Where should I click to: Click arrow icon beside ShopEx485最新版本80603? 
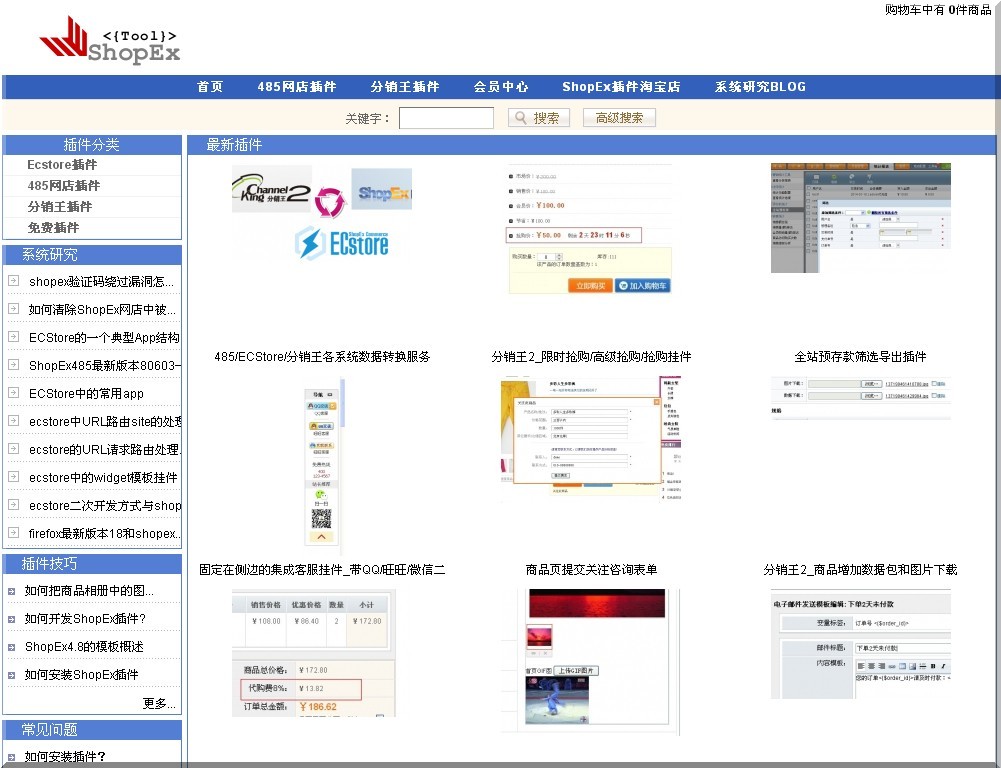13,365
